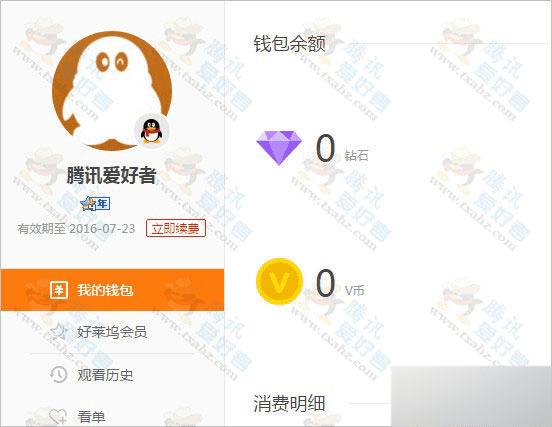Click the diamond balance number 0

pyautogui.click(x=325, y=148)
